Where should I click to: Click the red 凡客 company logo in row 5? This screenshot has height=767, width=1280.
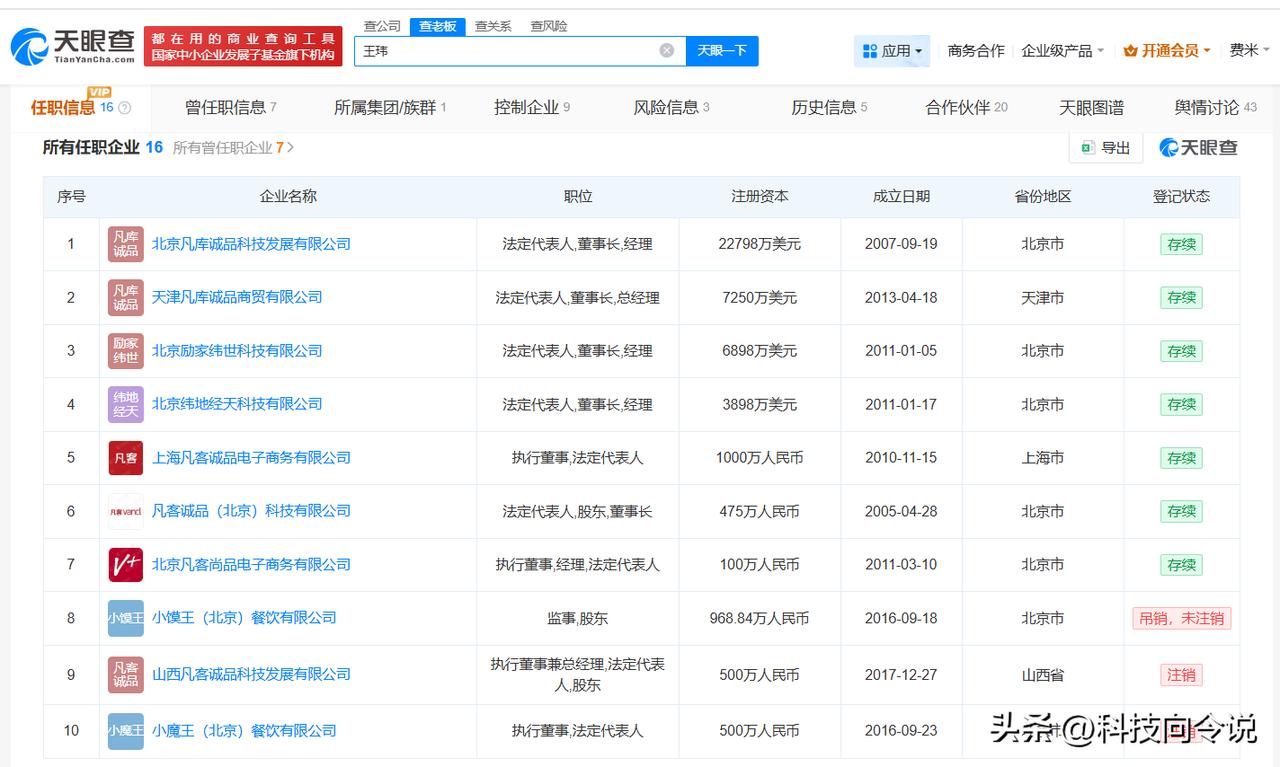[x=126, y=458]
